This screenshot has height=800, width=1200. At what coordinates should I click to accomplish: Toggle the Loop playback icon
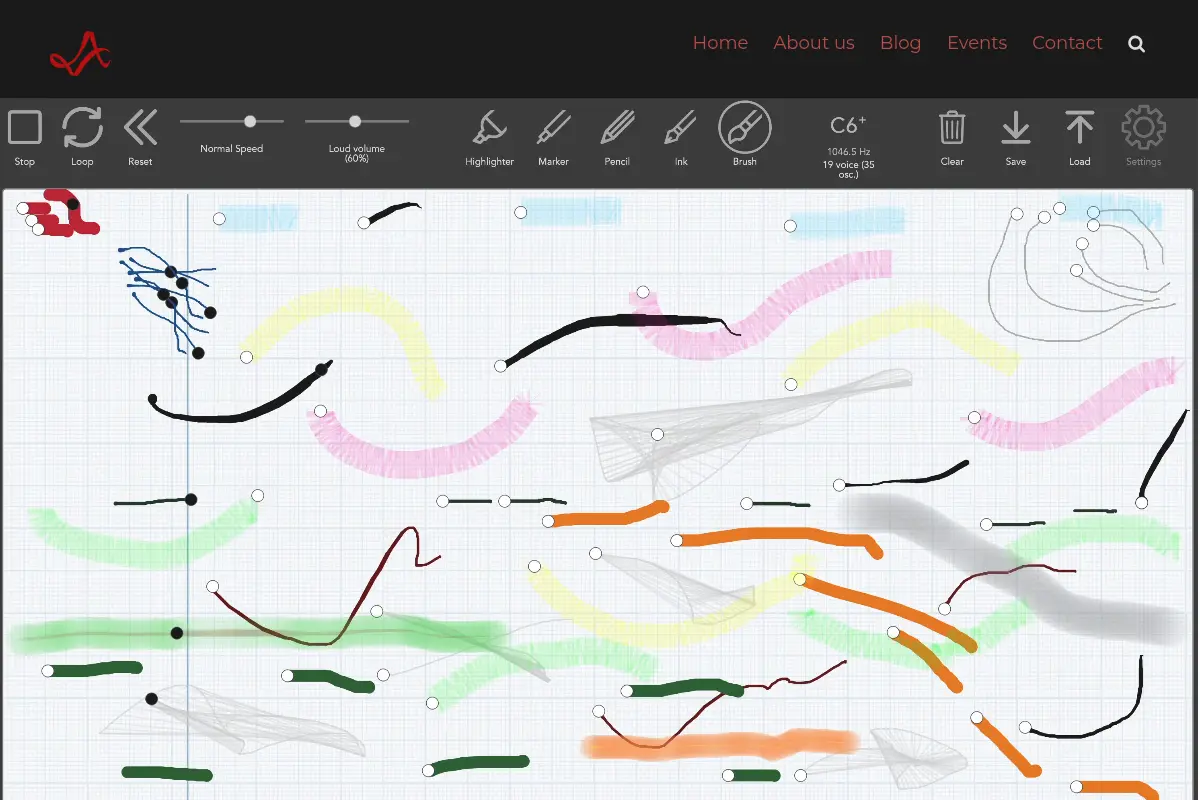point(82,128)
